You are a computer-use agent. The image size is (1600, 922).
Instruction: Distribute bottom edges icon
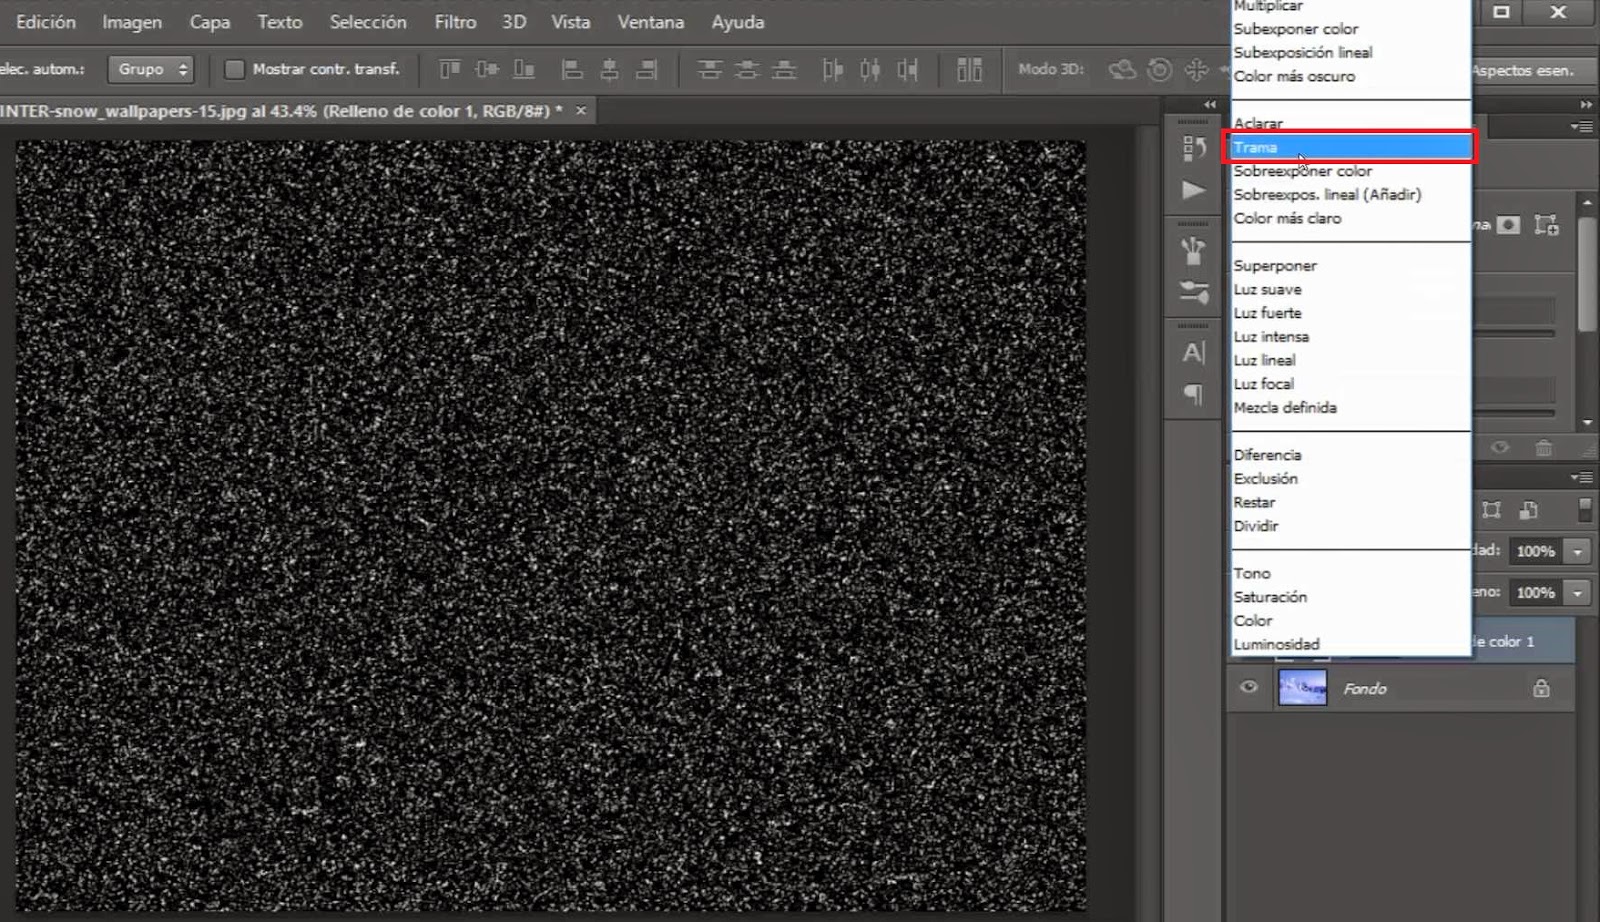785,69
